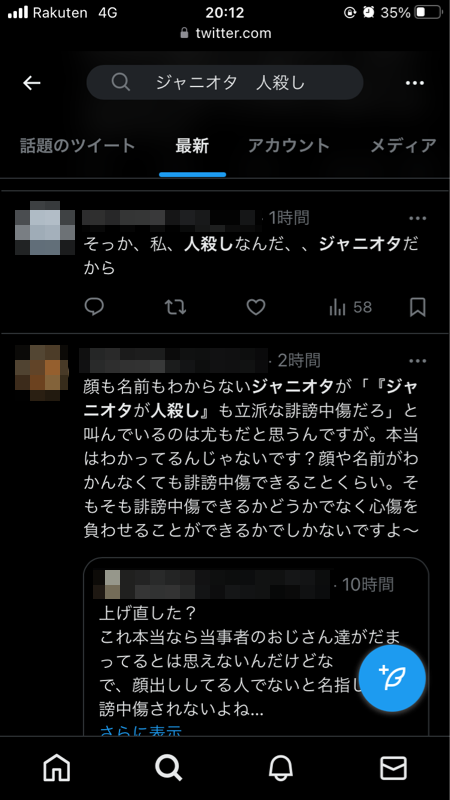The width and height of the screenshot is (450, 800).
Task: Retweet the first tweet
Action: click(x=175, y=307)
